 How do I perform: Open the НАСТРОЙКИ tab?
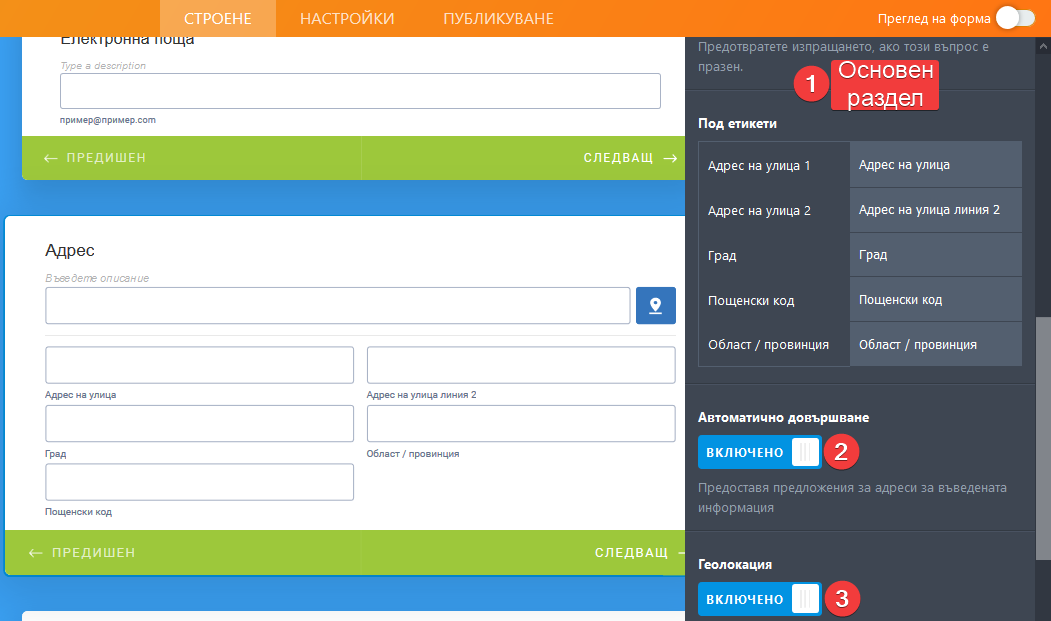347,18
